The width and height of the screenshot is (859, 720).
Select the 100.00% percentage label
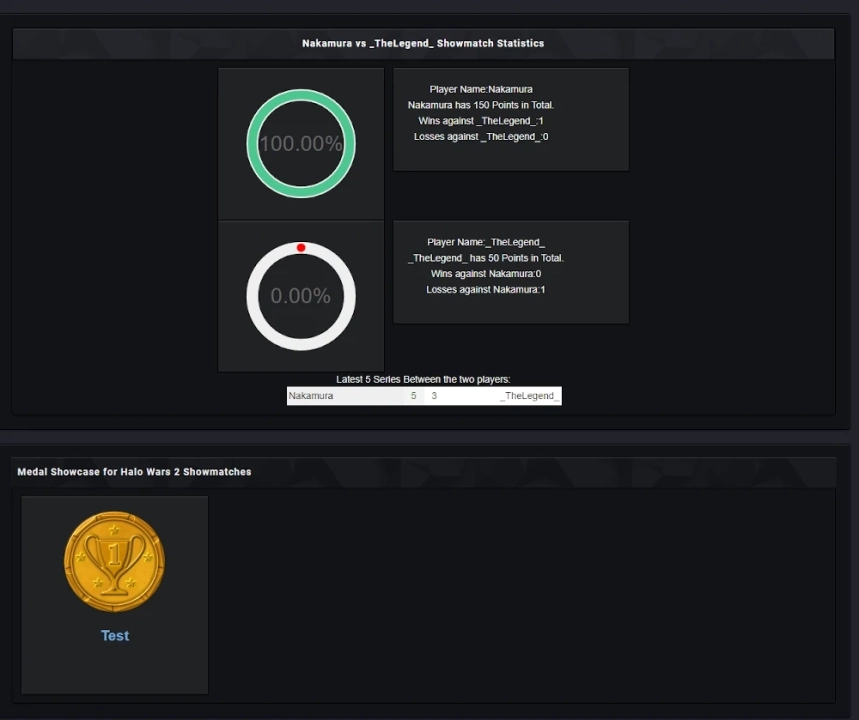click(x=301, y=144)
